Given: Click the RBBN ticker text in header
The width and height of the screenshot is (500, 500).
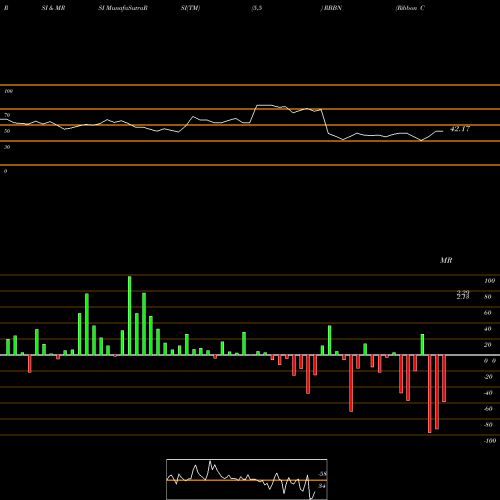Looking at the screenshot, I should tap(333, 8).
